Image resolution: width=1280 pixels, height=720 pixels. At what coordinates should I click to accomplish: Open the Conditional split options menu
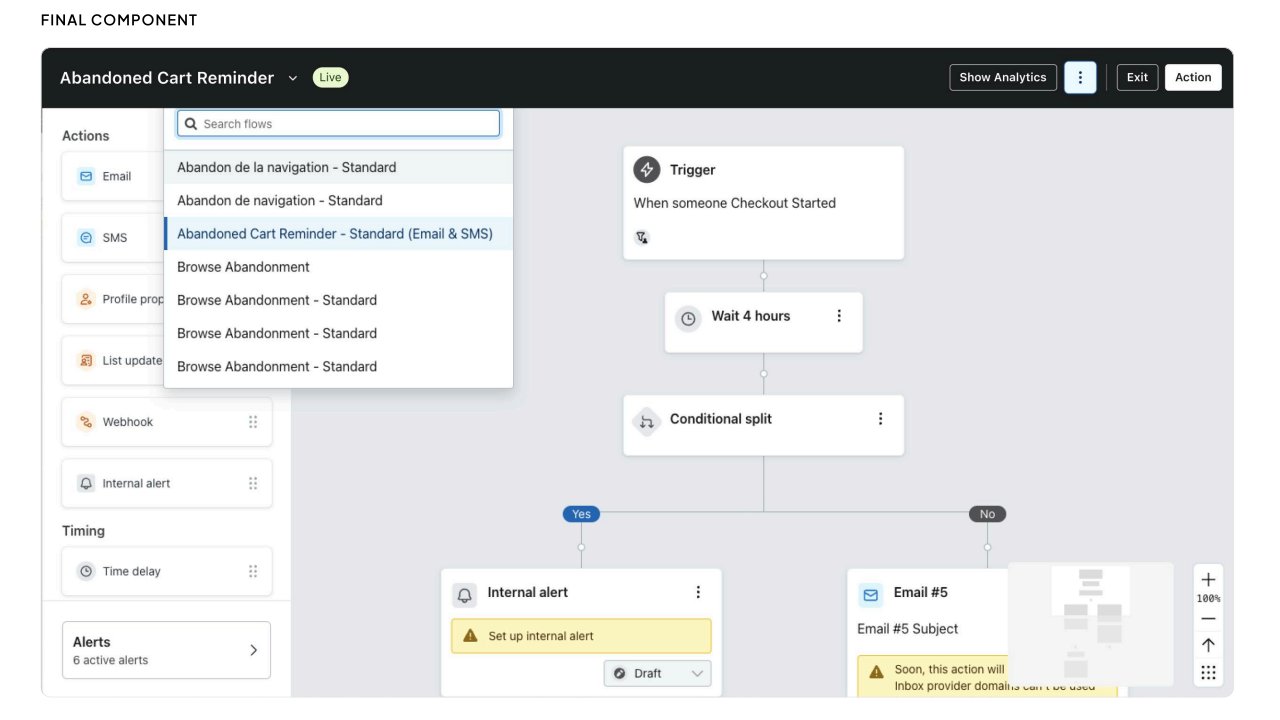pyautogui.click(x=880, y=419)
